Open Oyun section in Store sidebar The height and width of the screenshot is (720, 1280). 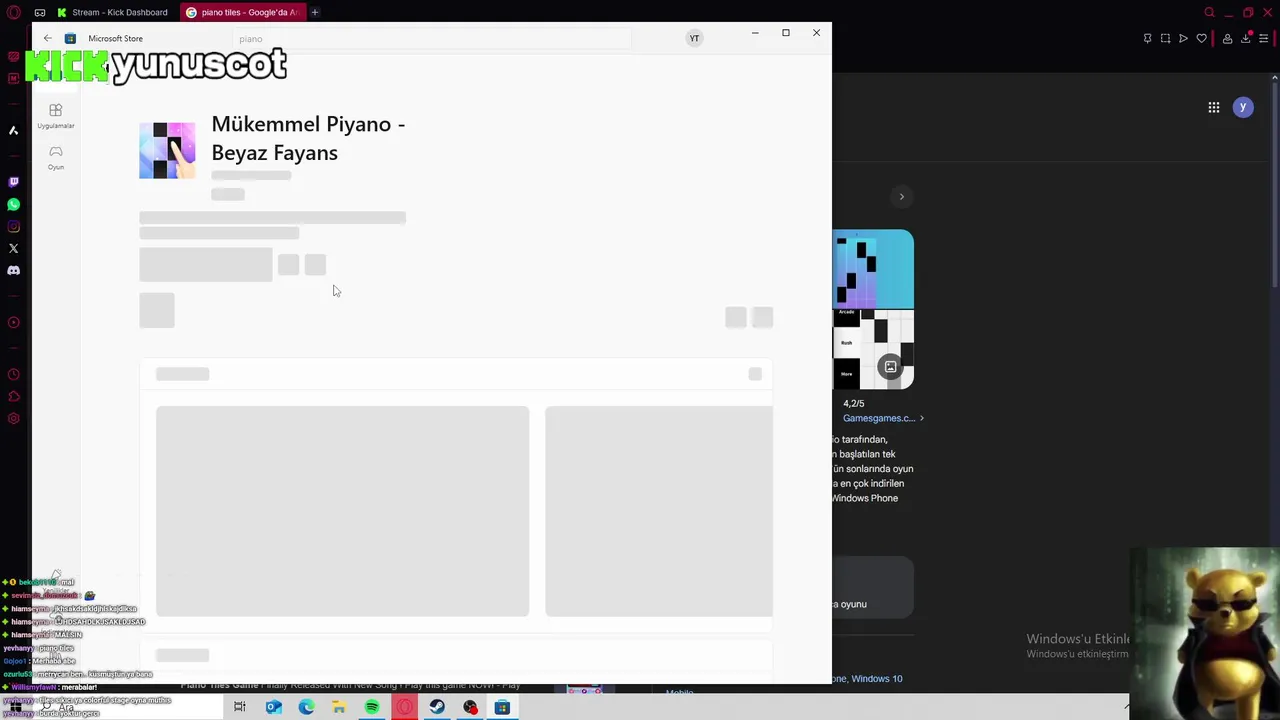pos(56,157)
